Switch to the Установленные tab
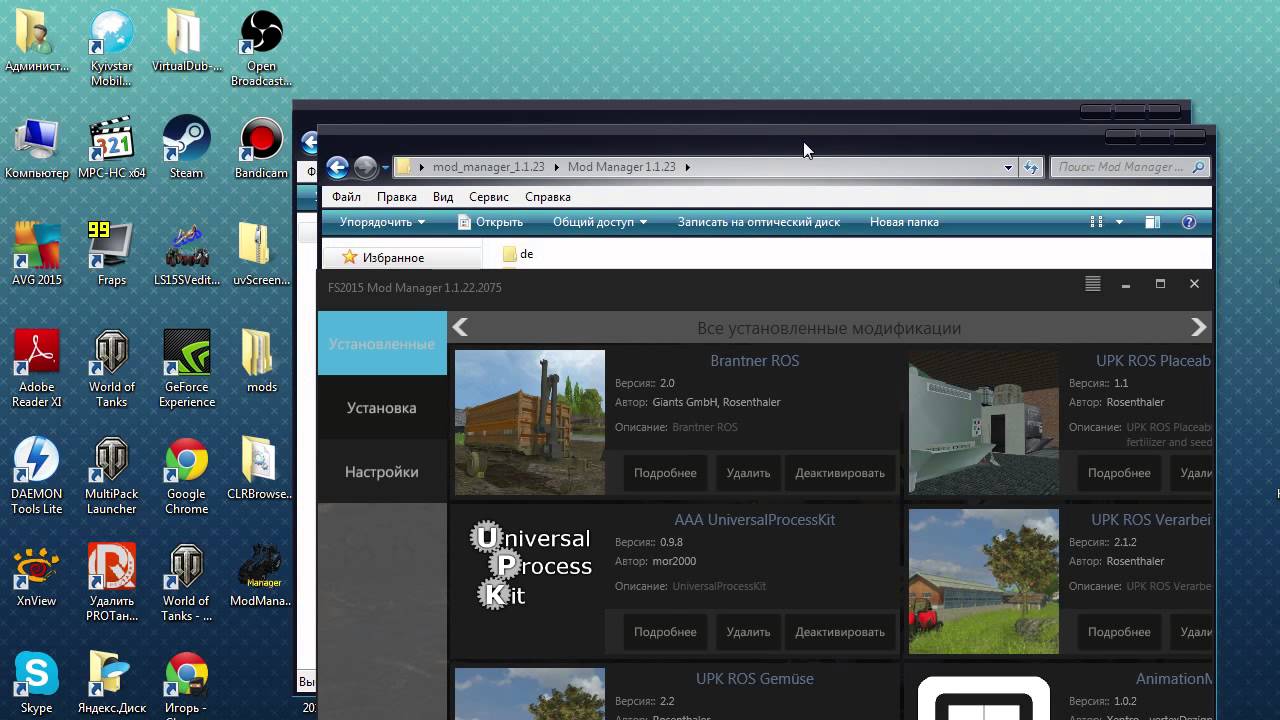Viewport: 1280px width, 720px height. click(382, 343)
